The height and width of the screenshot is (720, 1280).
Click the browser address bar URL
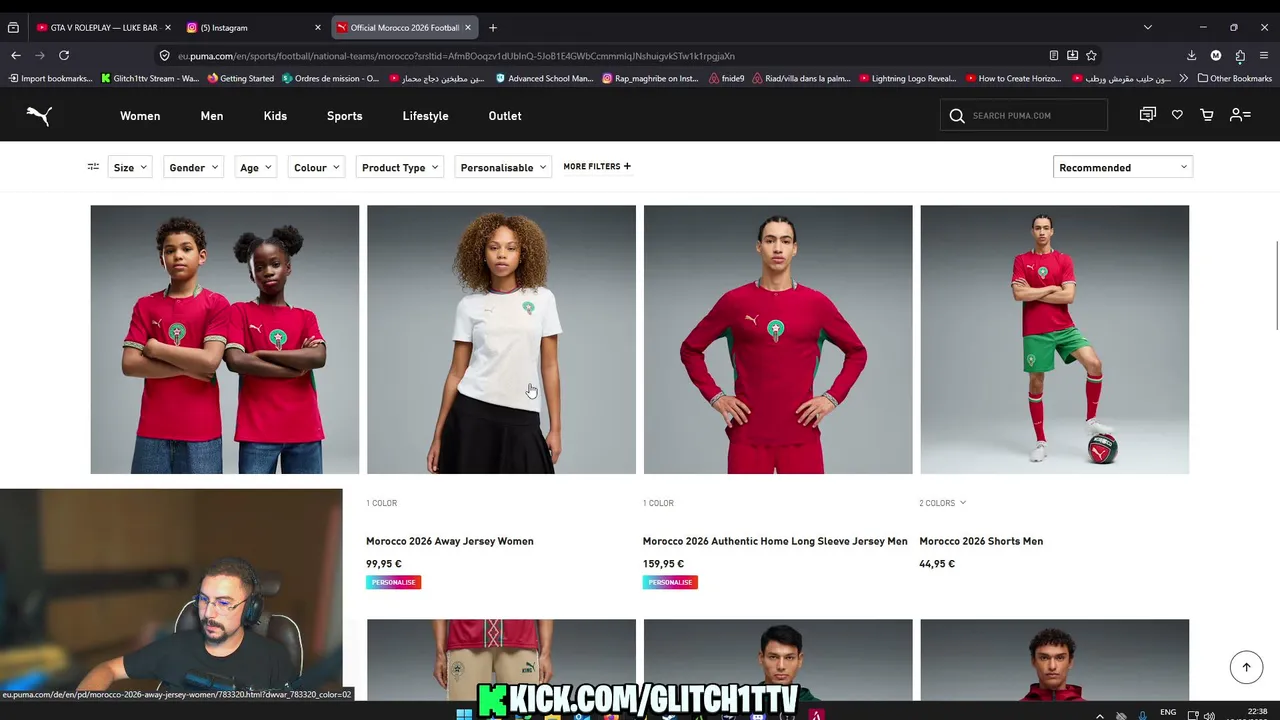456,56
